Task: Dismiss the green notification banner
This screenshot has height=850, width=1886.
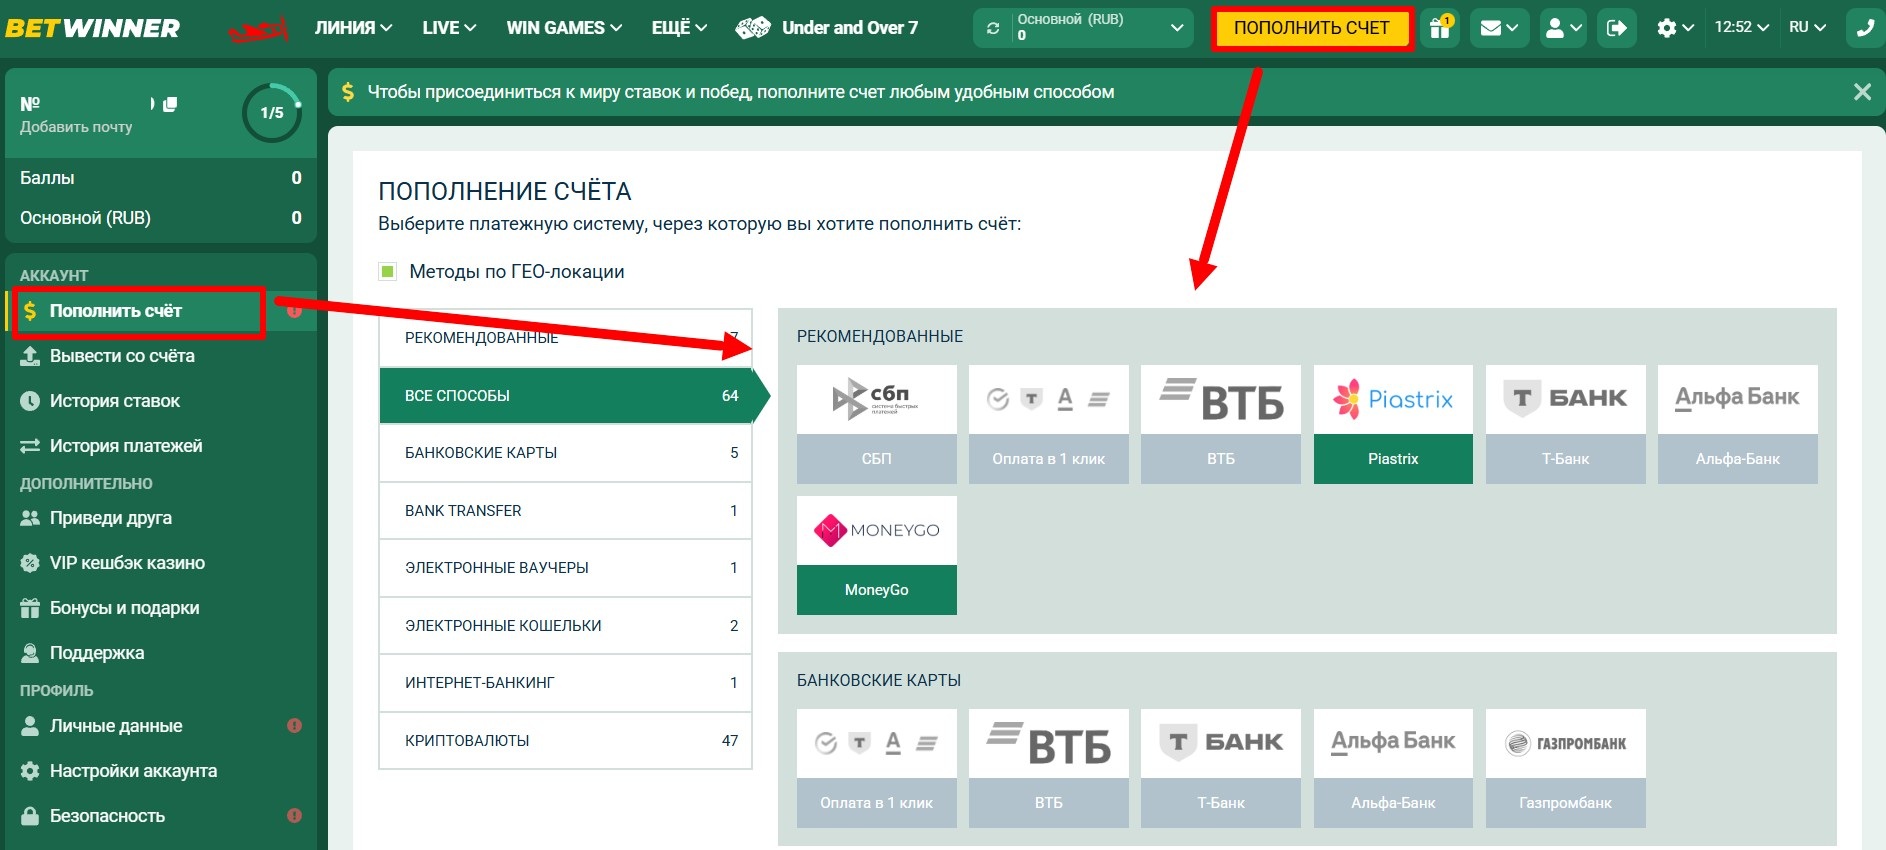Action: (x=1862, y=92)
